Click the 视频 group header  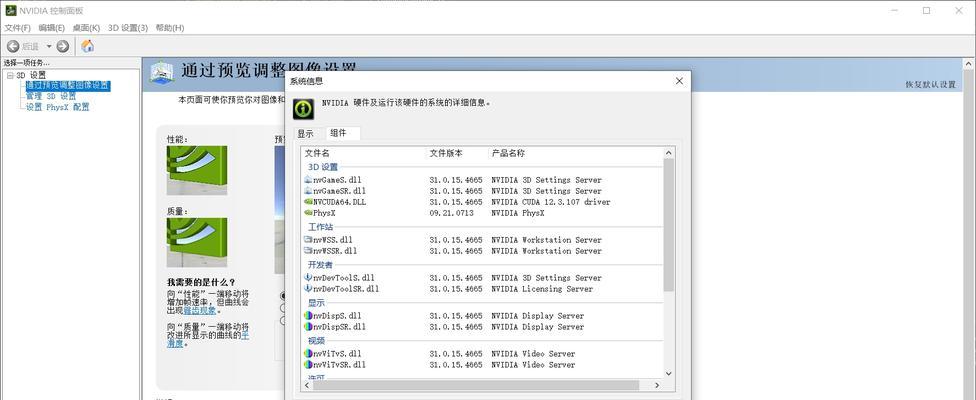(x=316, y=341)
